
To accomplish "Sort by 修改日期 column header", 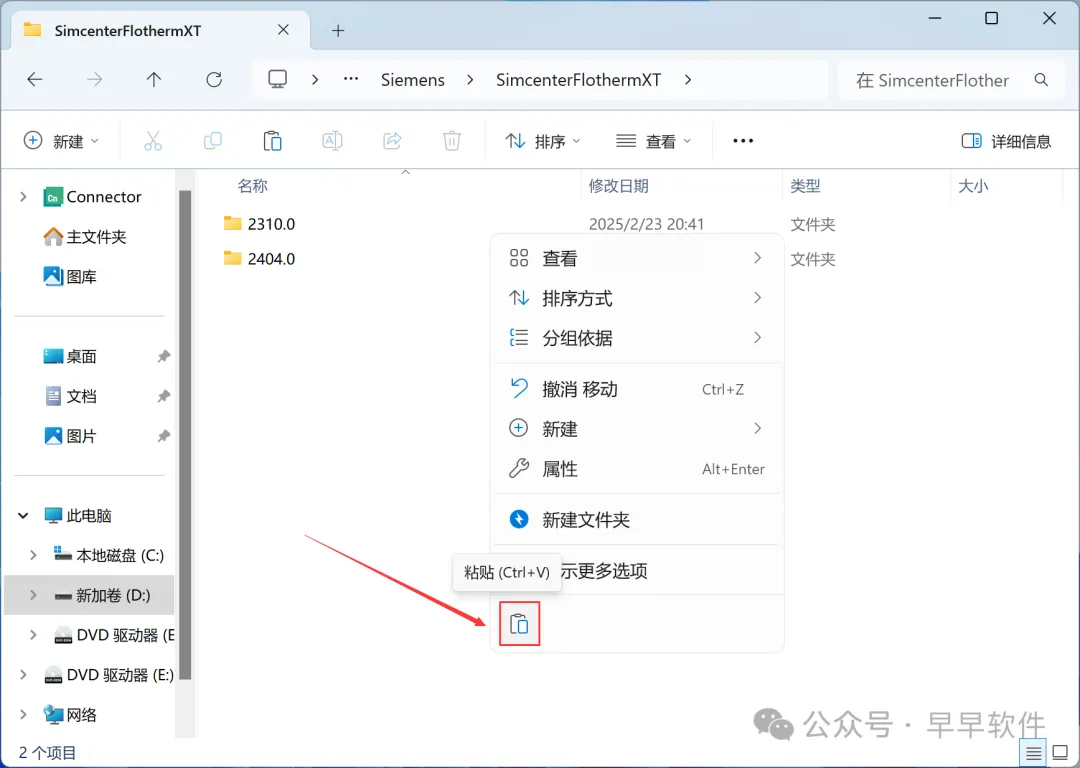I will [618, 186].
